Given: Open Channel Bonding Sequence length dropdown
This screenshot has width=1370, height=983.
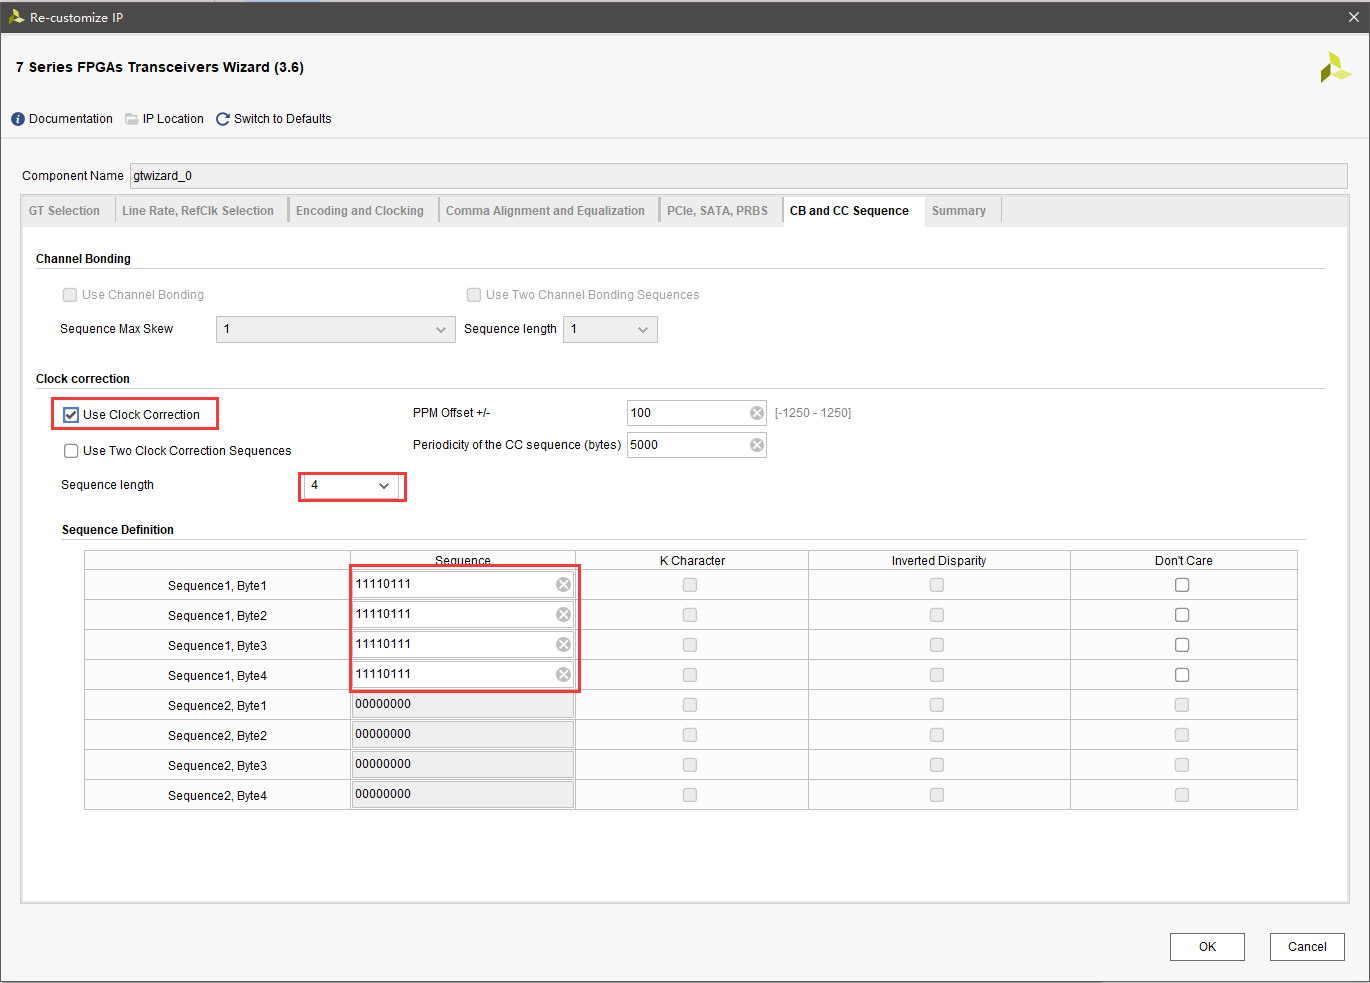Looking at the screenshot, I should (610, 329).
